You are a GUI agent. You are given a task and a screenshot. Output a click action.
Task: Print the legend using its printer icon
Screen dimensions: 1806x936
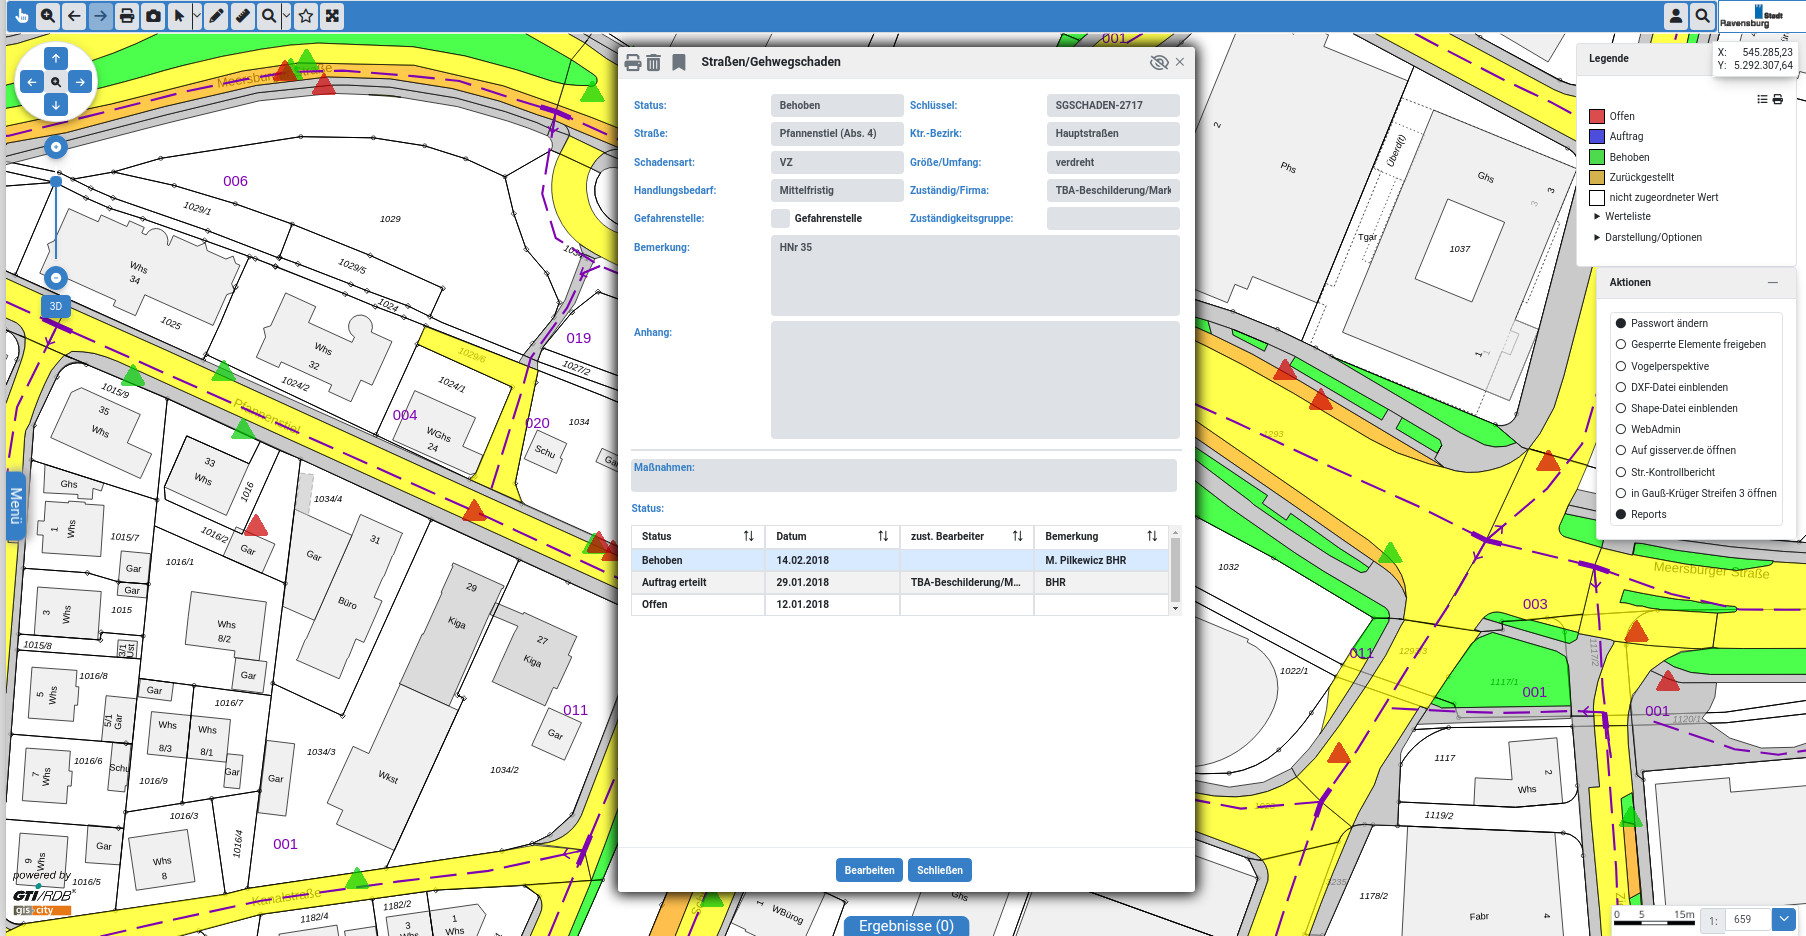click(x=1778, y=99)
